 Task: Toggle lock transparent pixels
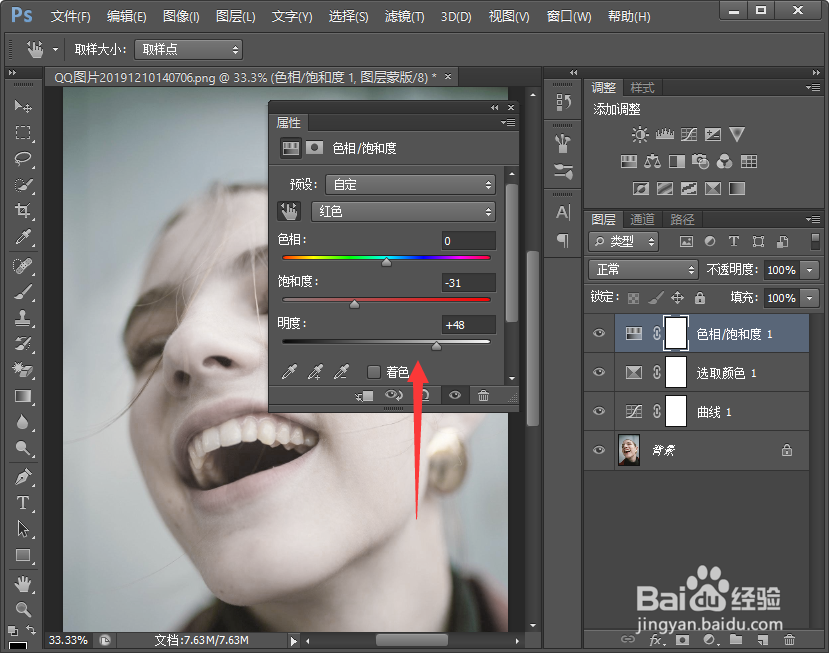click(633, 298)
